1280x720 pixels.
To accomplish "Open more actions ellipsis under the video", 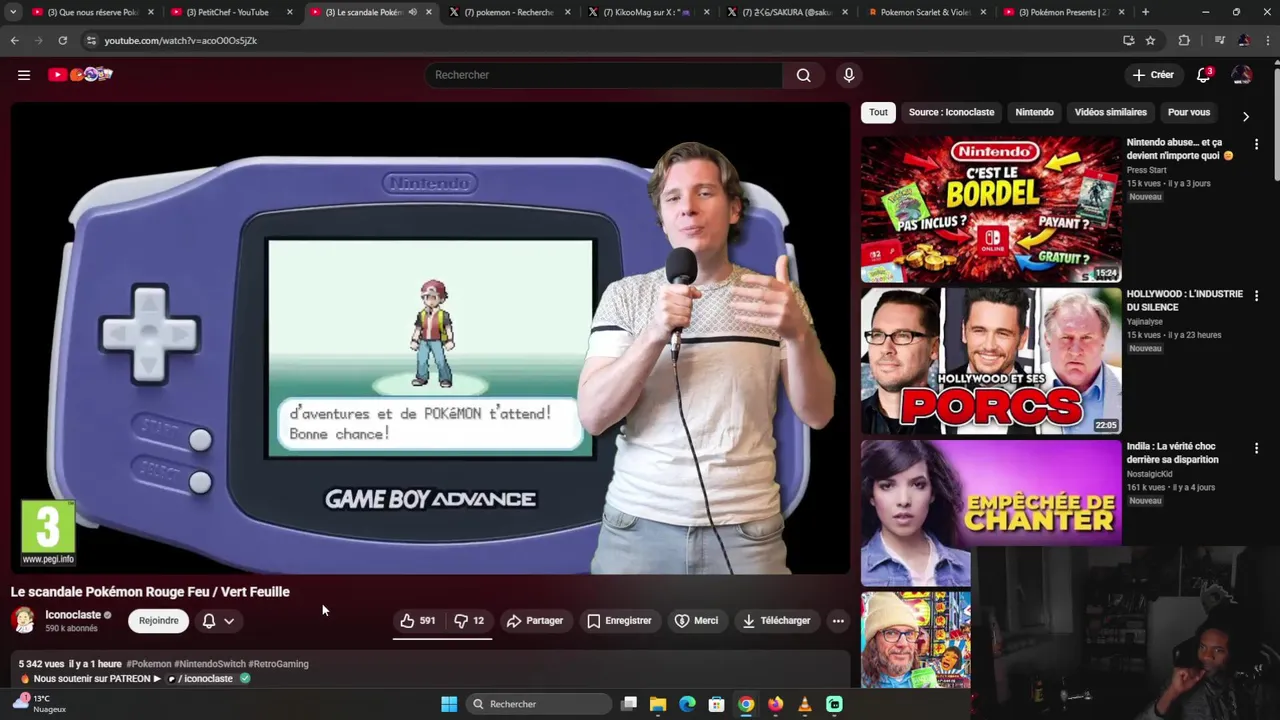I will (x=838, y=621).
